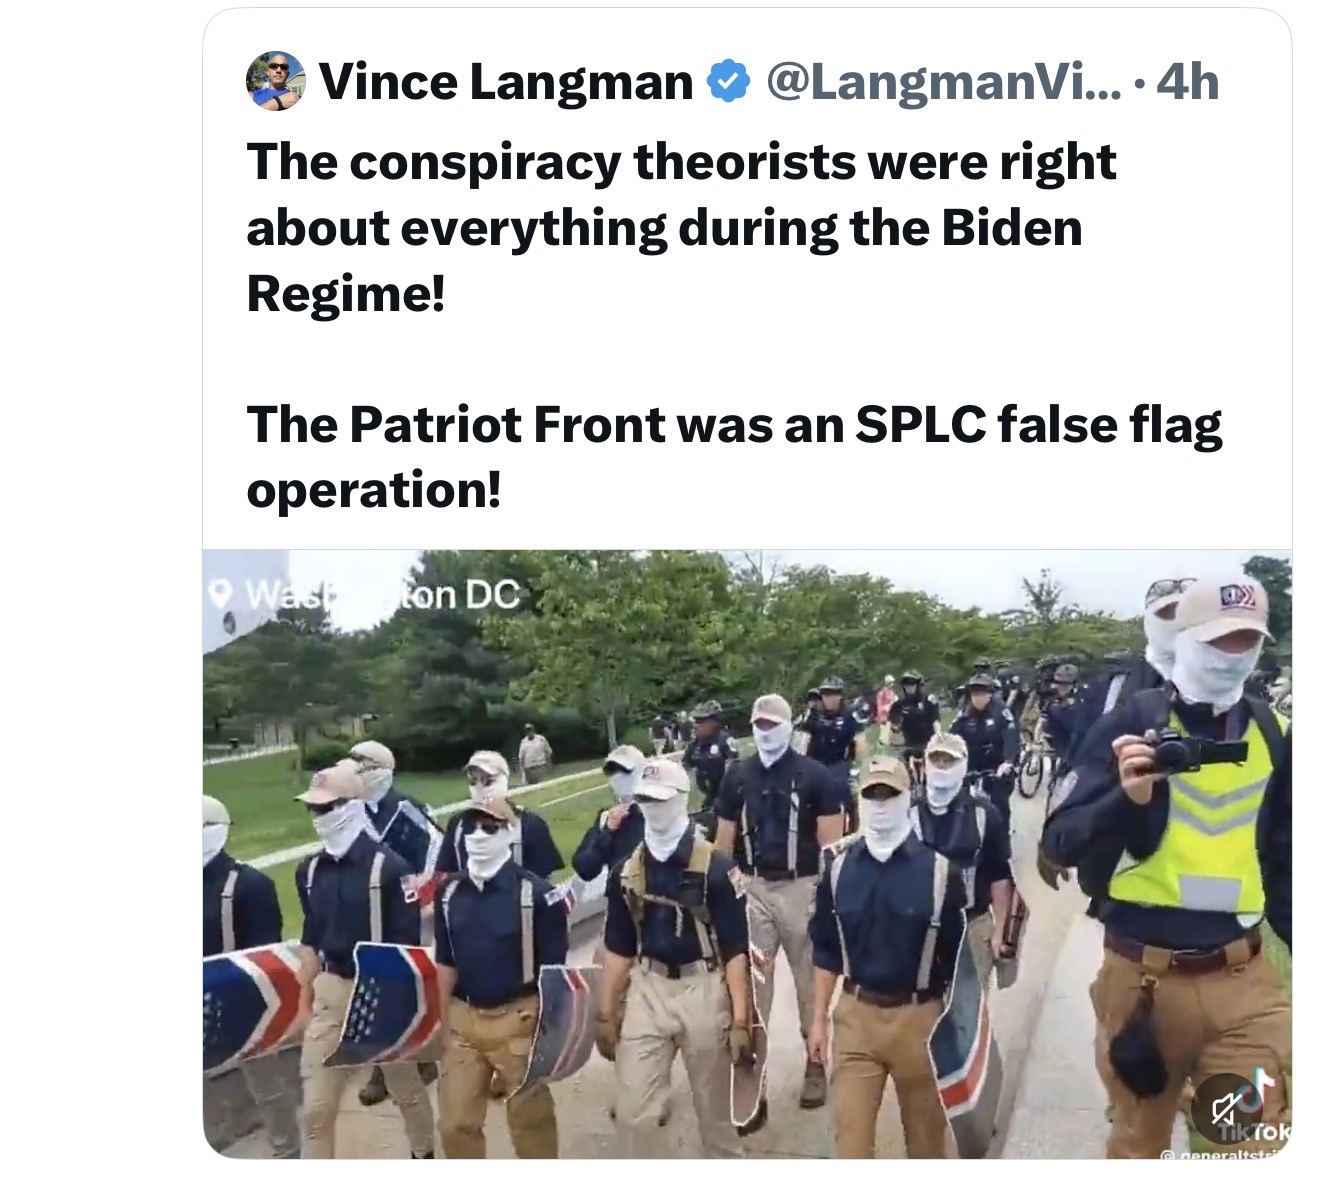Click "The conspiracy theorists were right" text line
The height and width of the screenshot is (1178, 1320).
click(x=681, y=162)
